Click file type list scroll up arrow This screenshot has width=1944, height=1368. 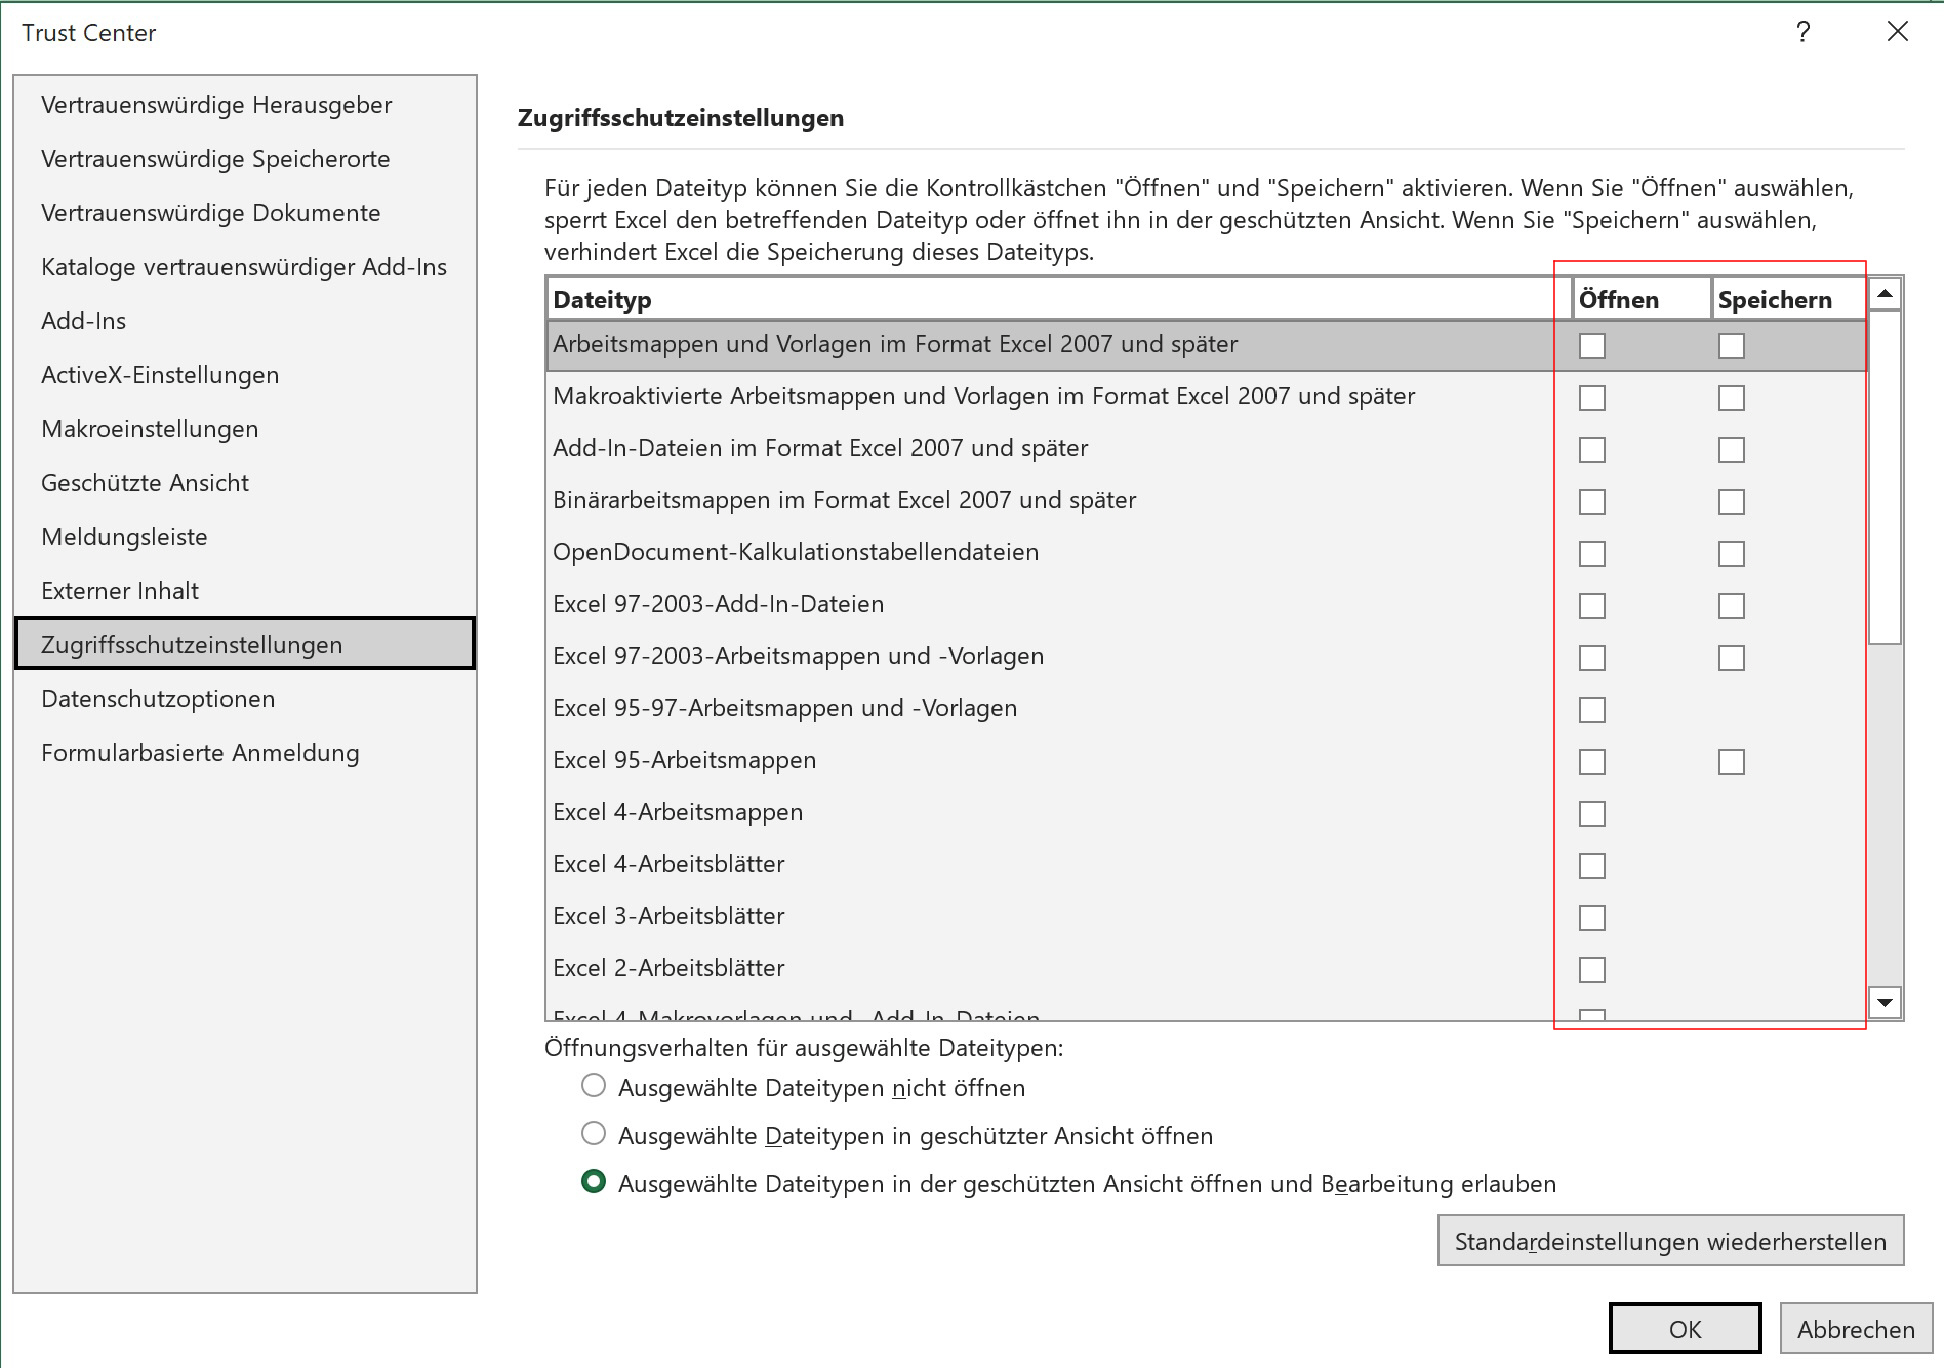point(1885,294)
